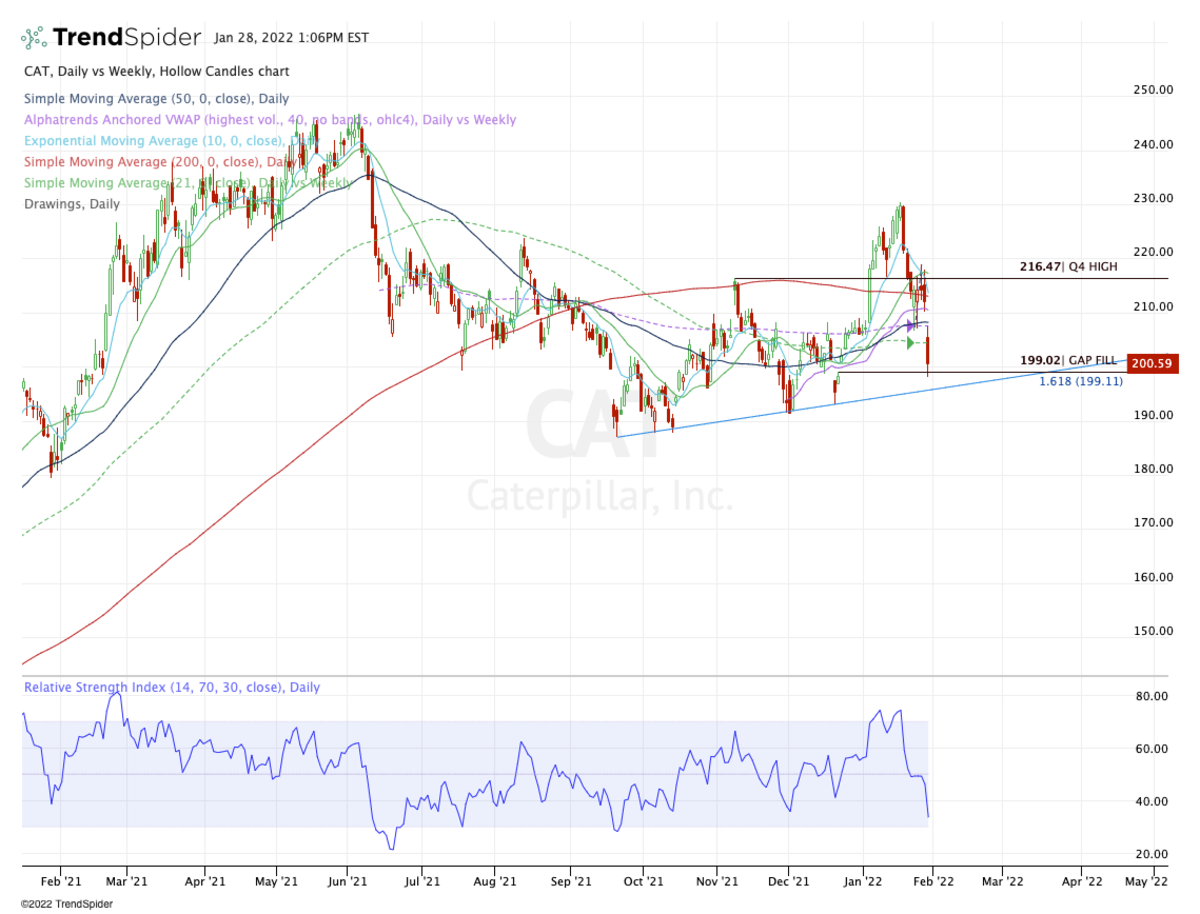
Task: Click the 210.00 price axis label
Action: (x=1153, y=306)
